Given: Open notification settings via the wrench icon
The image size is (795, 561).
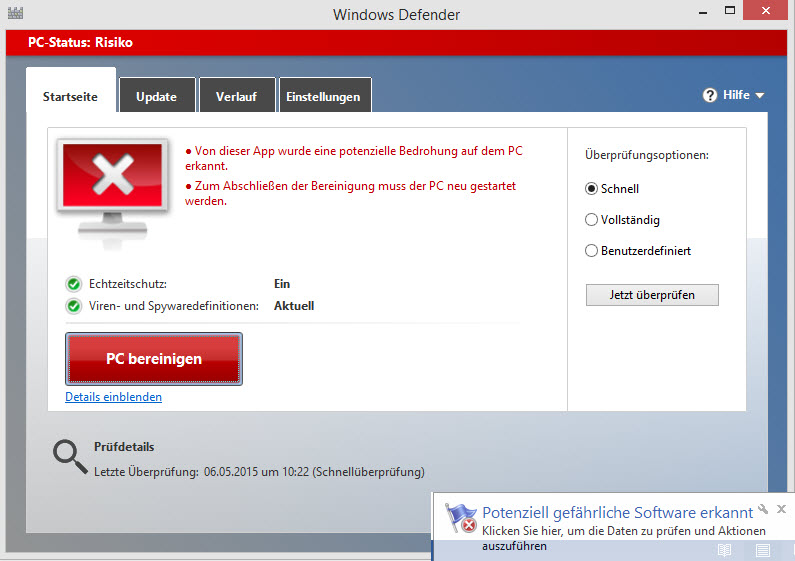Looking at the screenshot, I should [x=763, y=509].
